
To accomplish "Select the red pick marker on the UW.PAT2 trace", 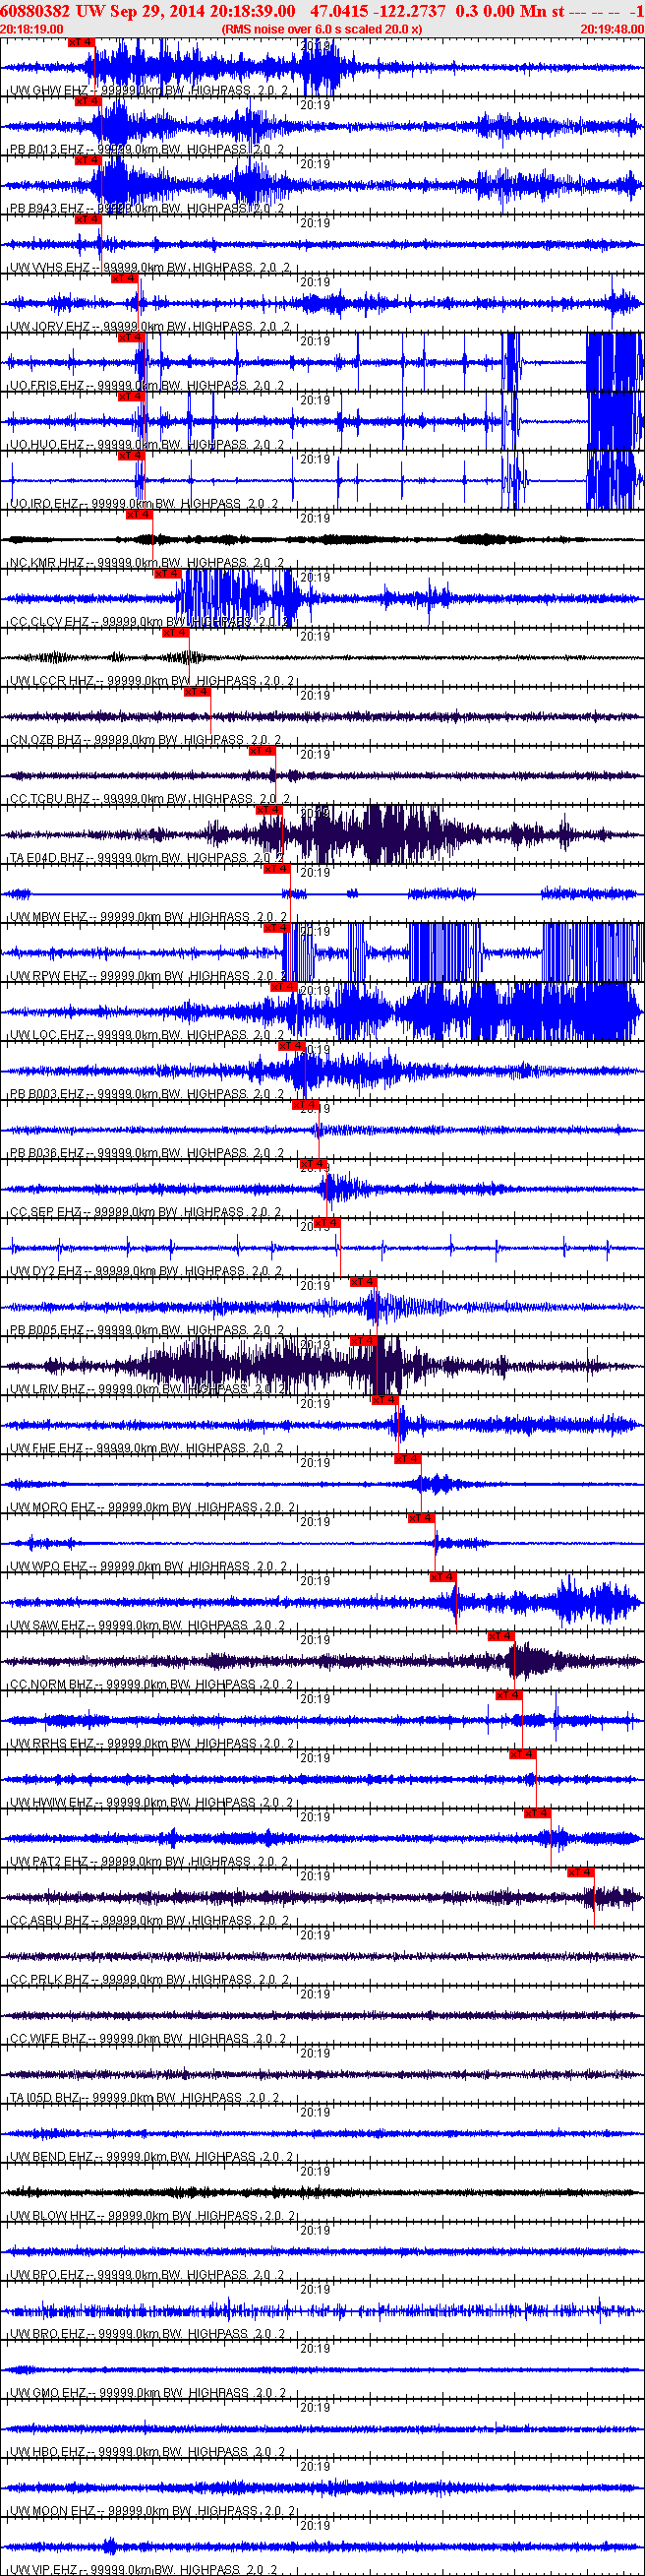I will tap(537, 1813).
